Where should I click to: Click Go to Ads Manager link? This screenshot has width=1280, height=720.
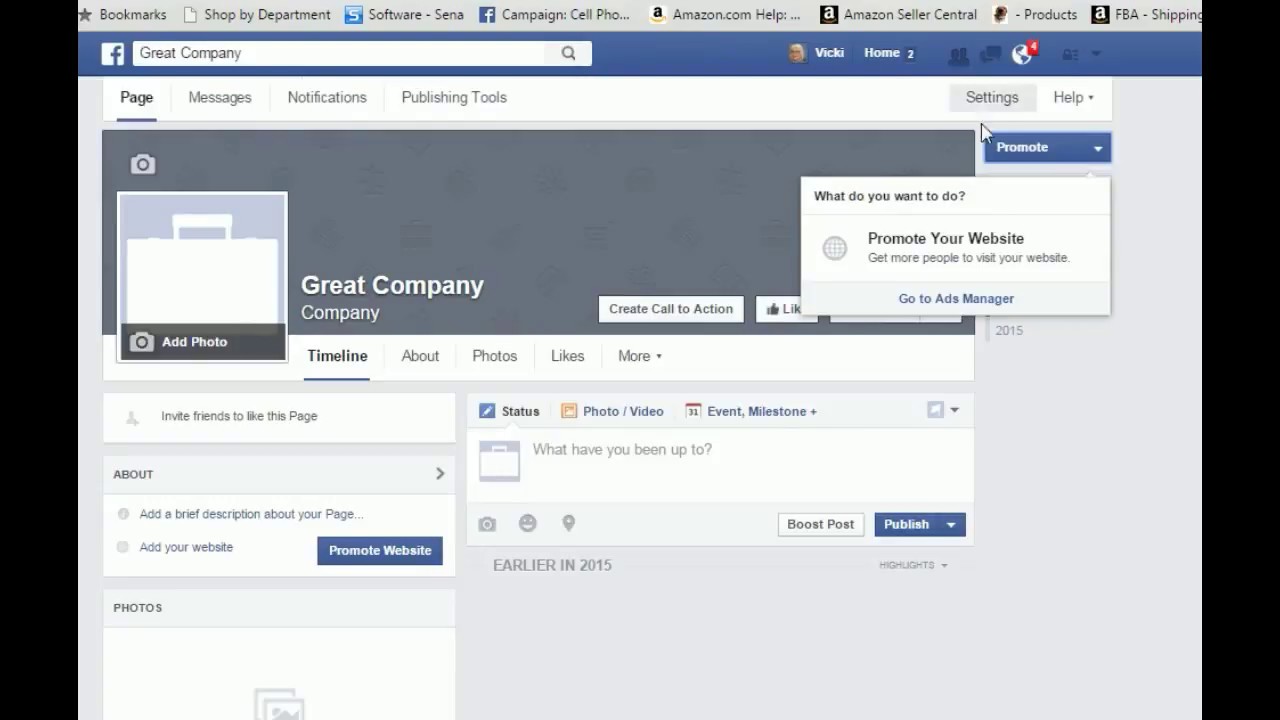[956, 298]
